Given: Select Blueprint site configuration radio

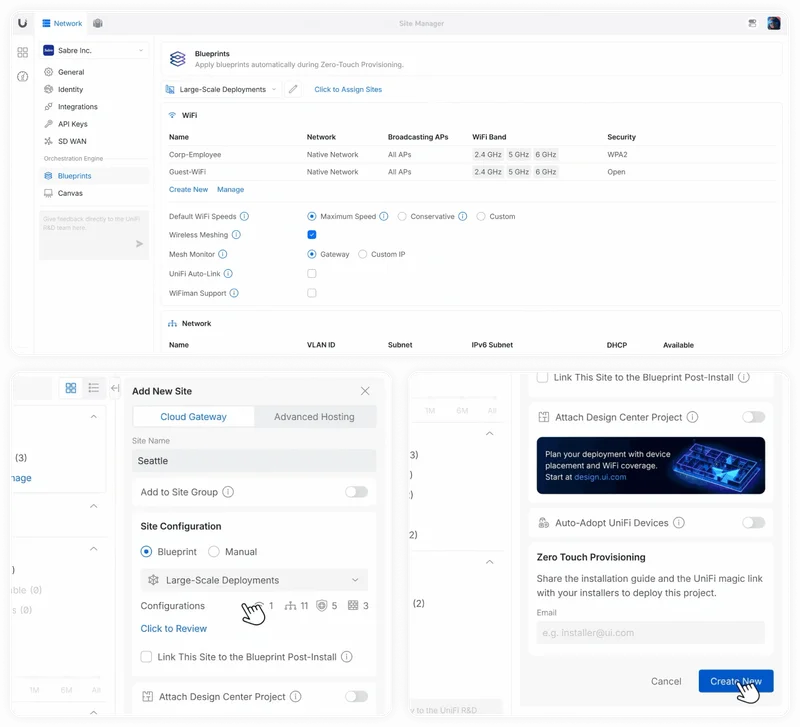Looking at the screenshot, I should (x=146, y=551).
